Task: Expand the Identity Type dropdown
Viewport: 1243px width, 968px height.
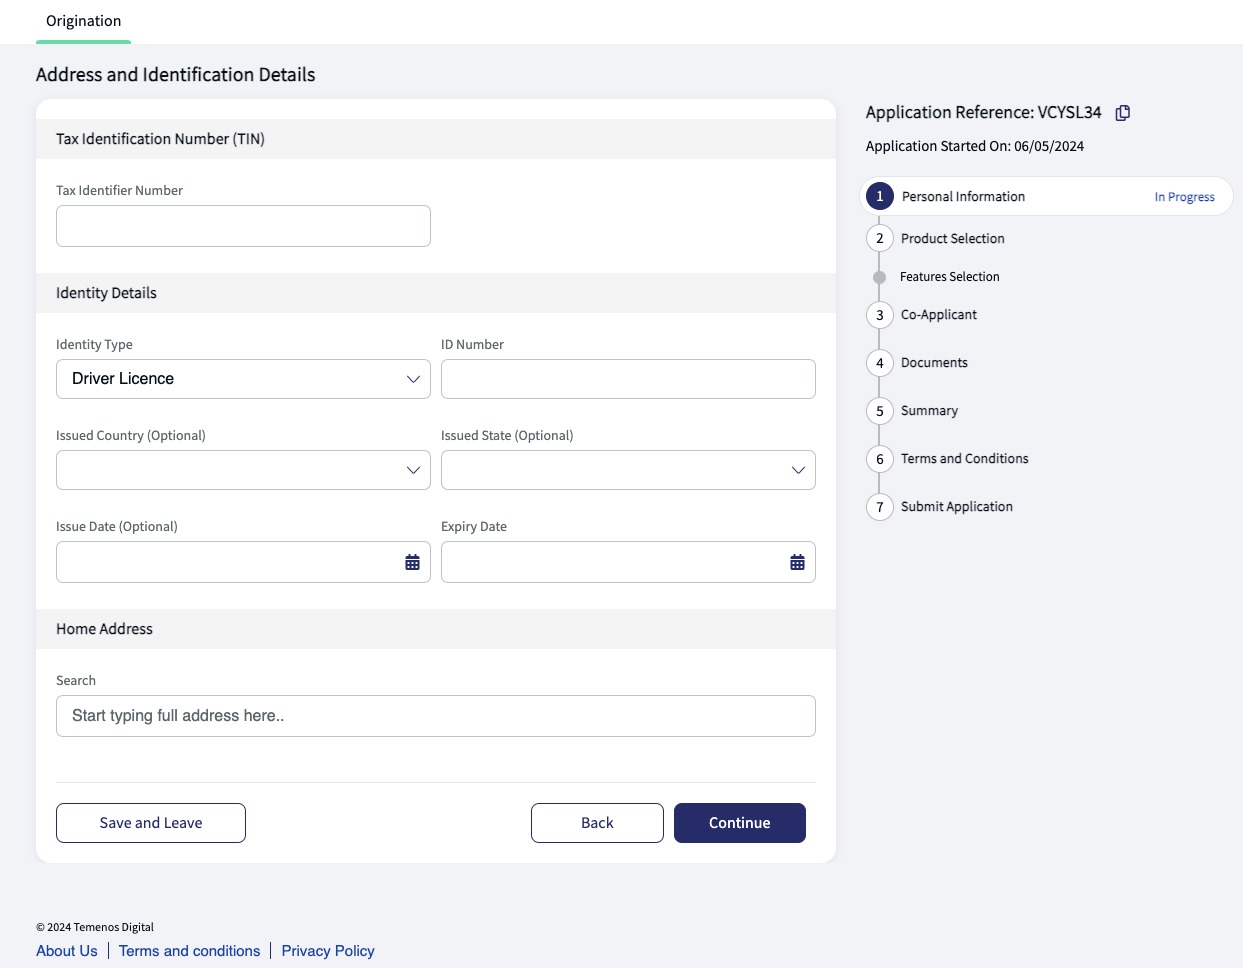Action: pos(243,379)
